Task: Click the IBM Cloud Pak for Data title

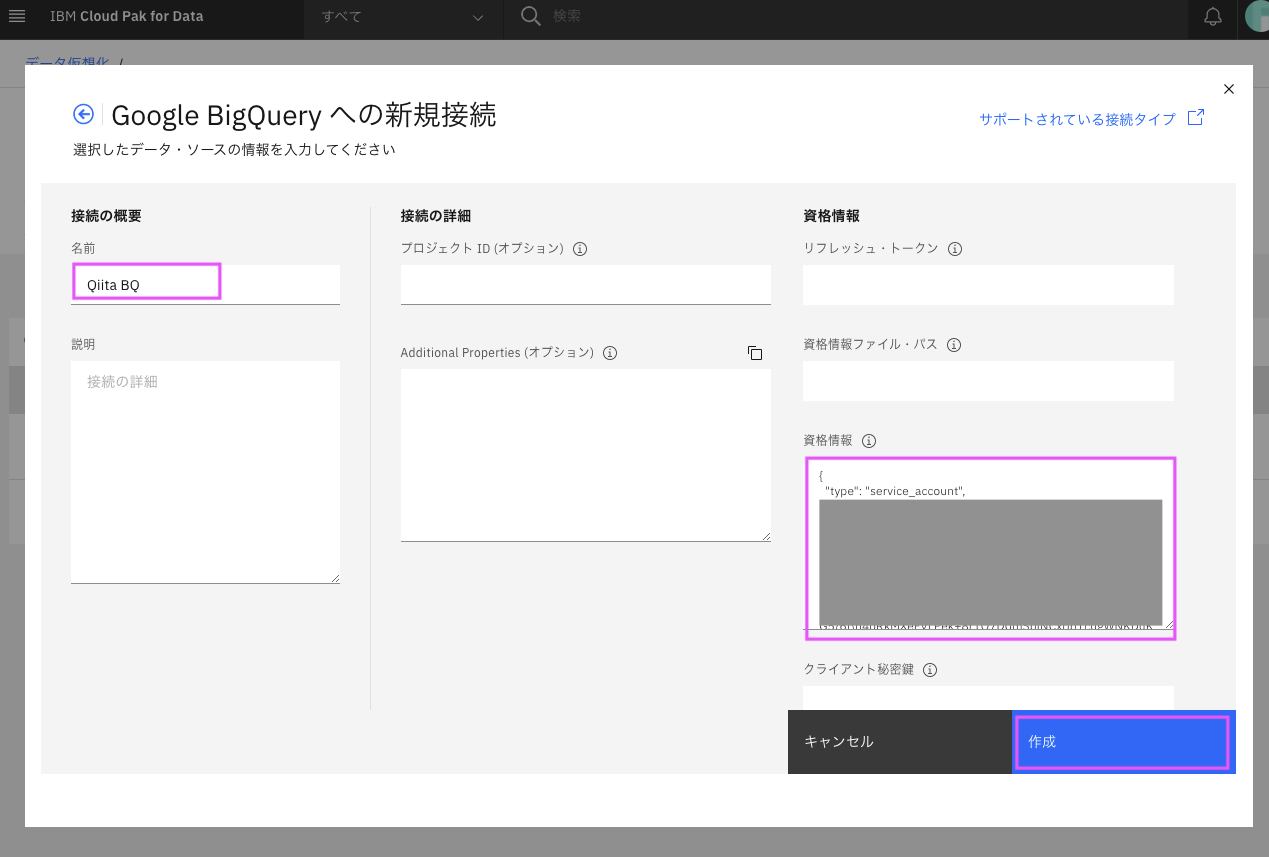Action: click(x=126, y=17)
